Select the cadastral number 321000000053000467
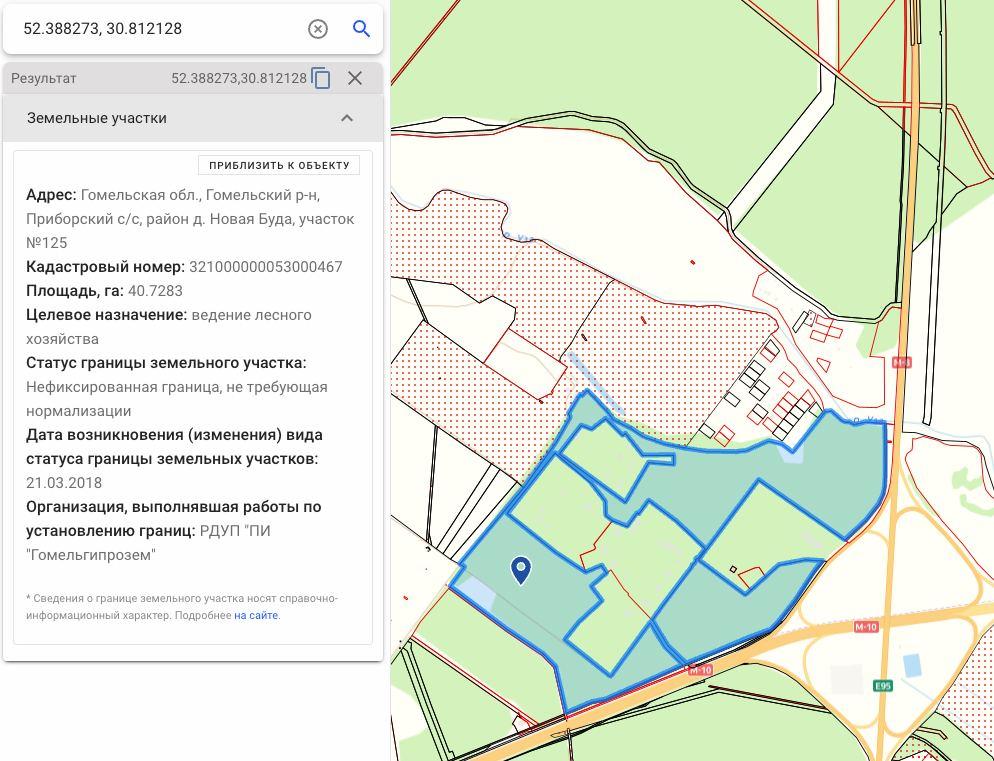 click(x=265, y=267)
